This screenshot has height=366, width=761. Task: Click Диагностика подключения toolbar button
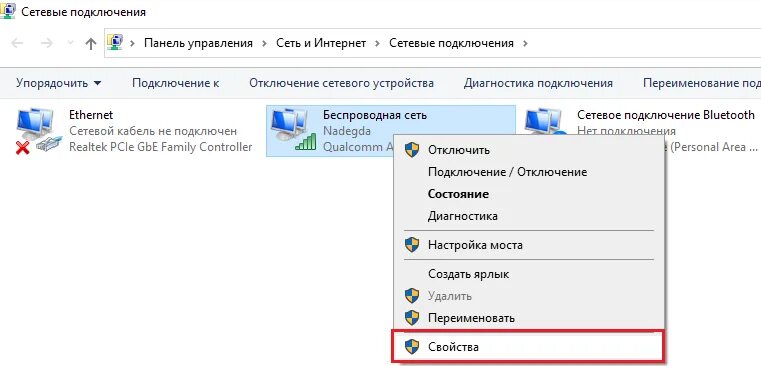(538, 83)
